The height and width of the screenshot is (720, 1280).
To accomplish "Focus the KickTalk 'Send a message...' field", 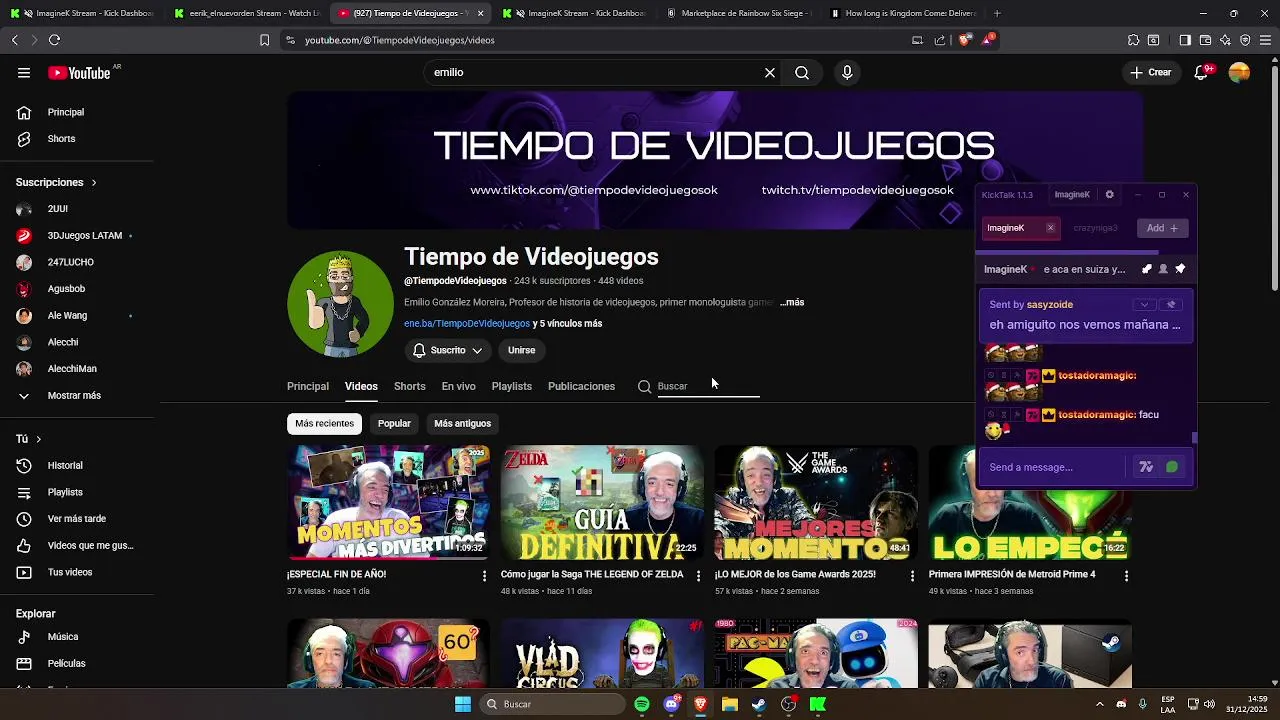I will click(x=1055, y=467).
